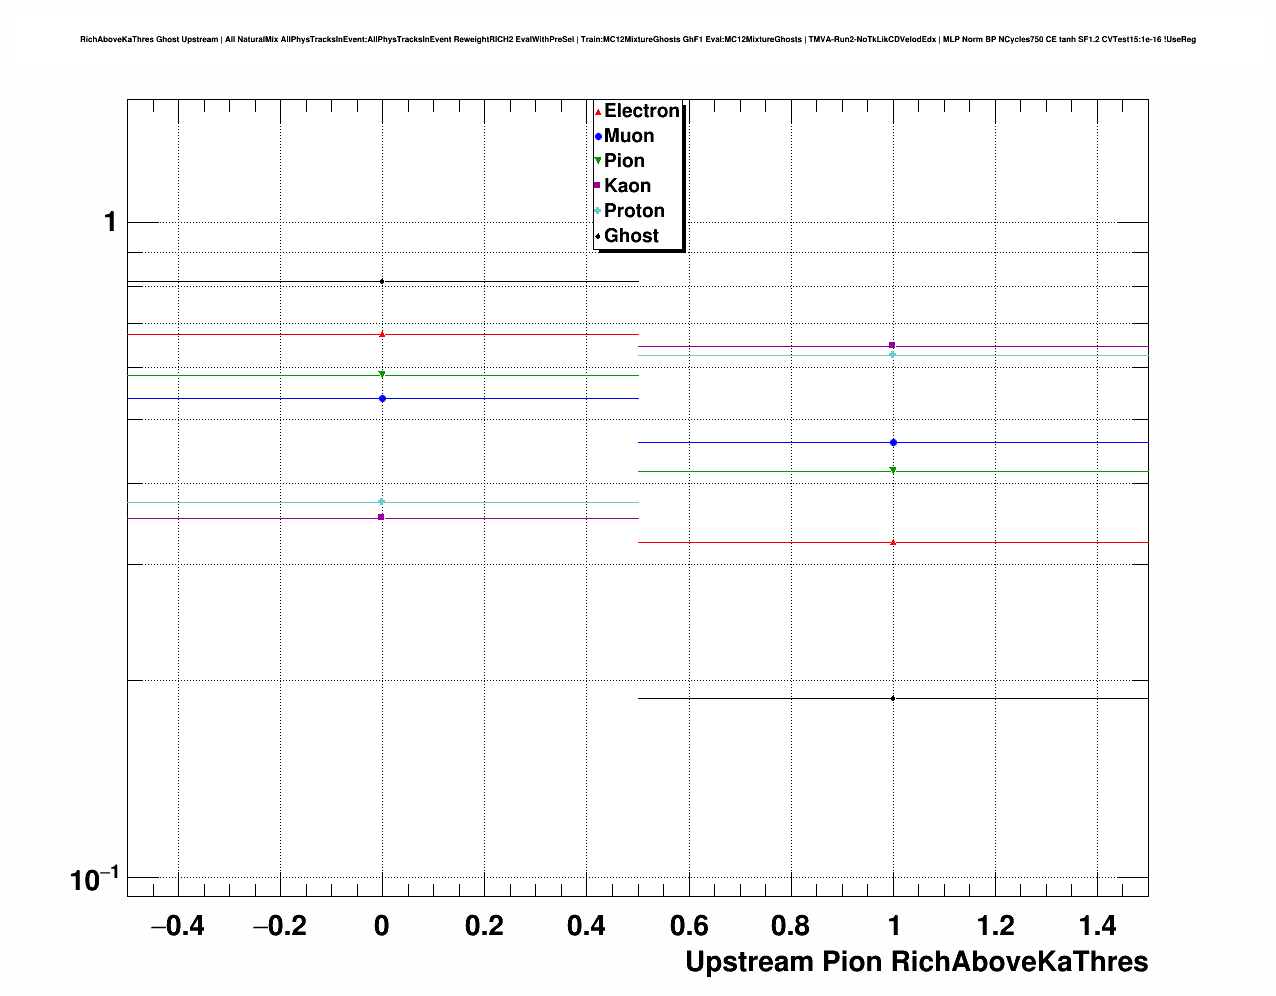1276x996 pixels.
Task: Select the Ghost data point at x=1
Action: point(892,698)
